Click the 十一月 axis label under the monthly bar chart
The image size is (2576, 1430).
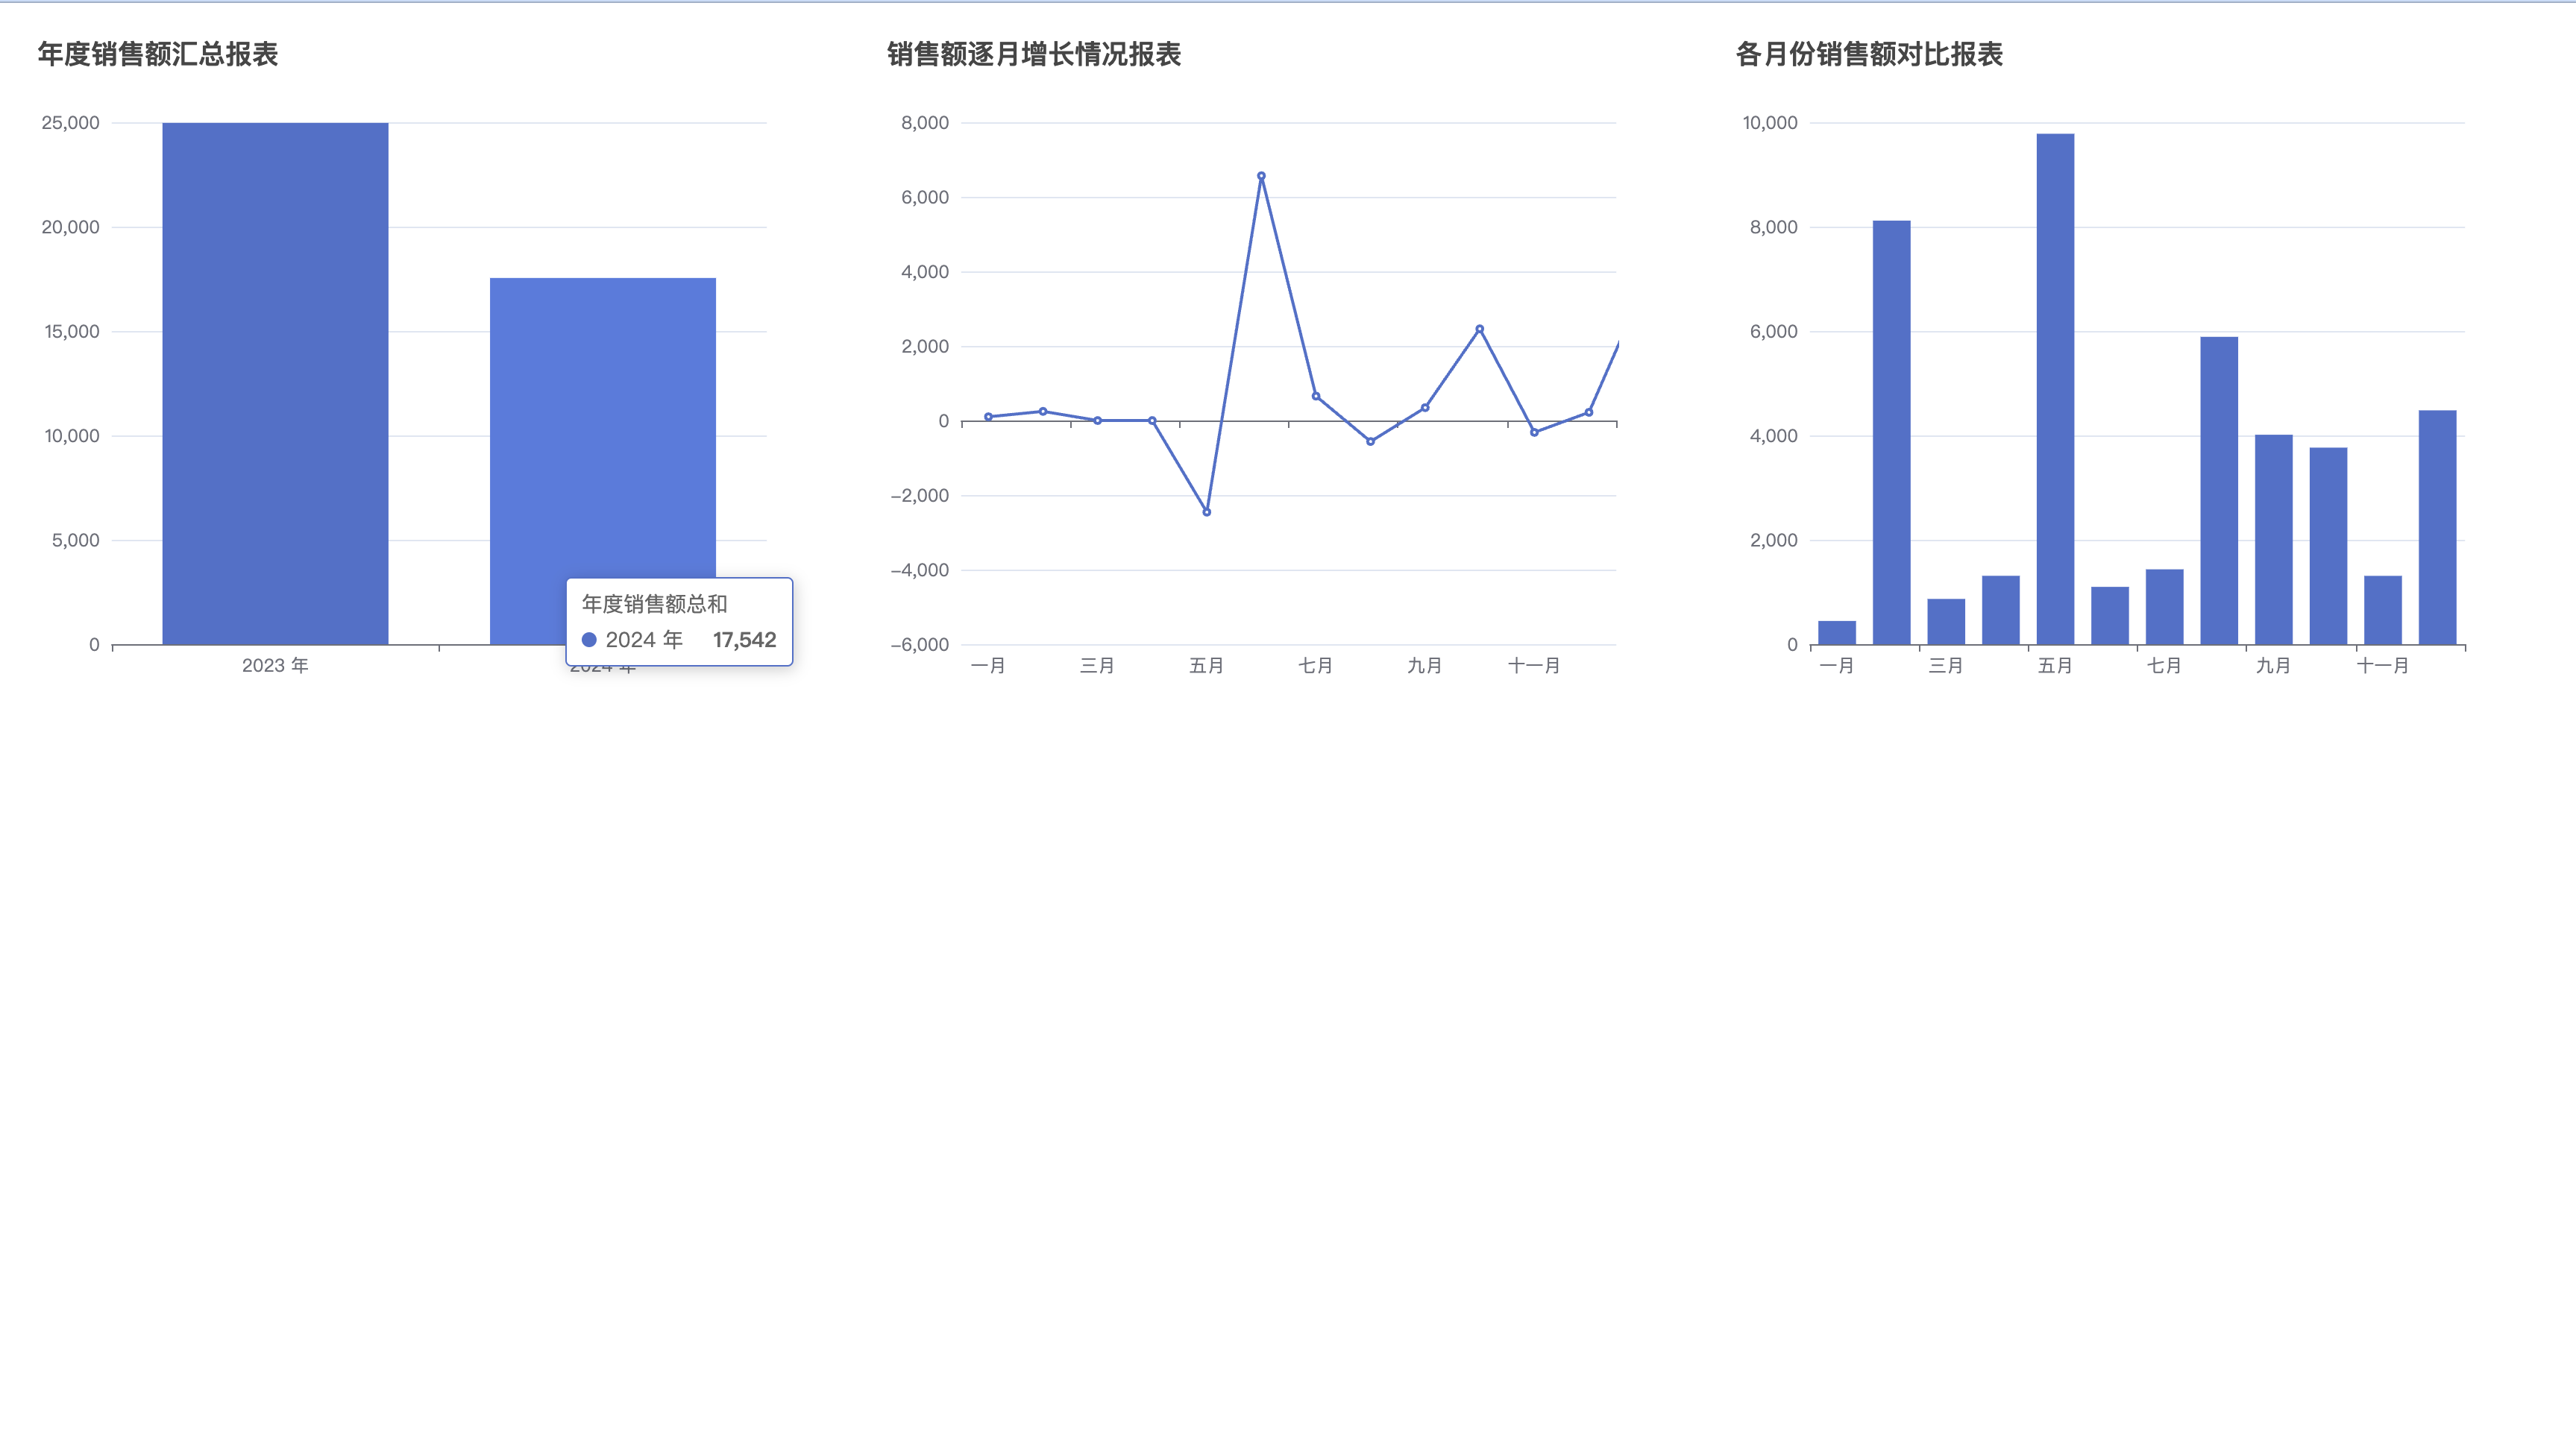(2382, 666)
